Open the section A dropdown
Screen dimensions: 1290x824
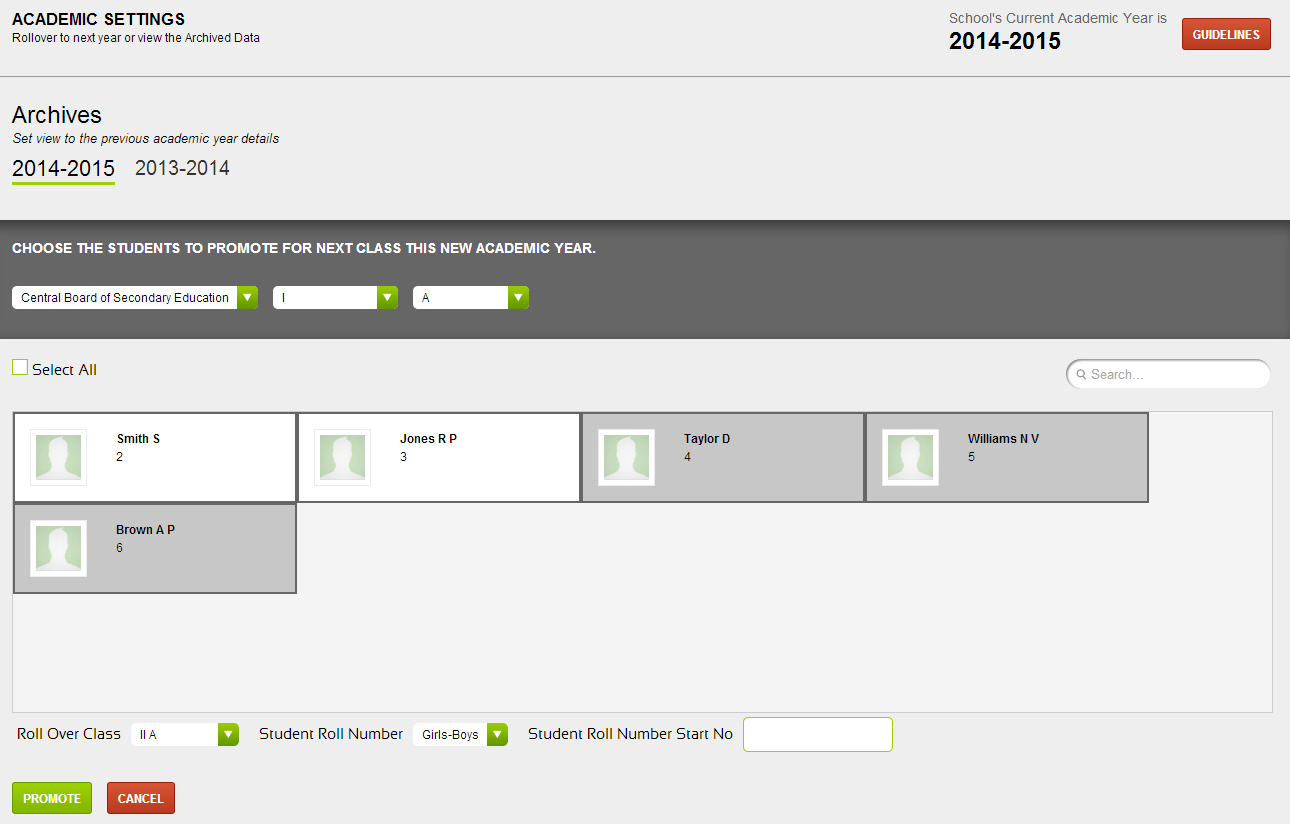coord(471,297)
